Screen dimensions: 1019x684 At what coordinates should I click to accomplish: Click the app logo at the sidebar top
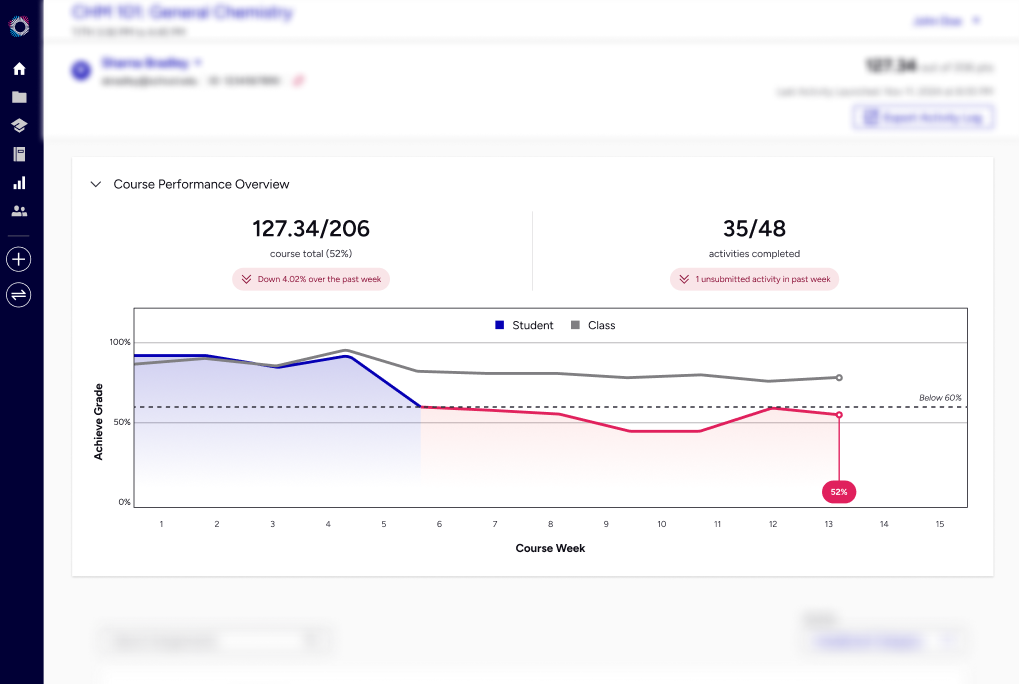pyautogui.click(x=18, y=28)
